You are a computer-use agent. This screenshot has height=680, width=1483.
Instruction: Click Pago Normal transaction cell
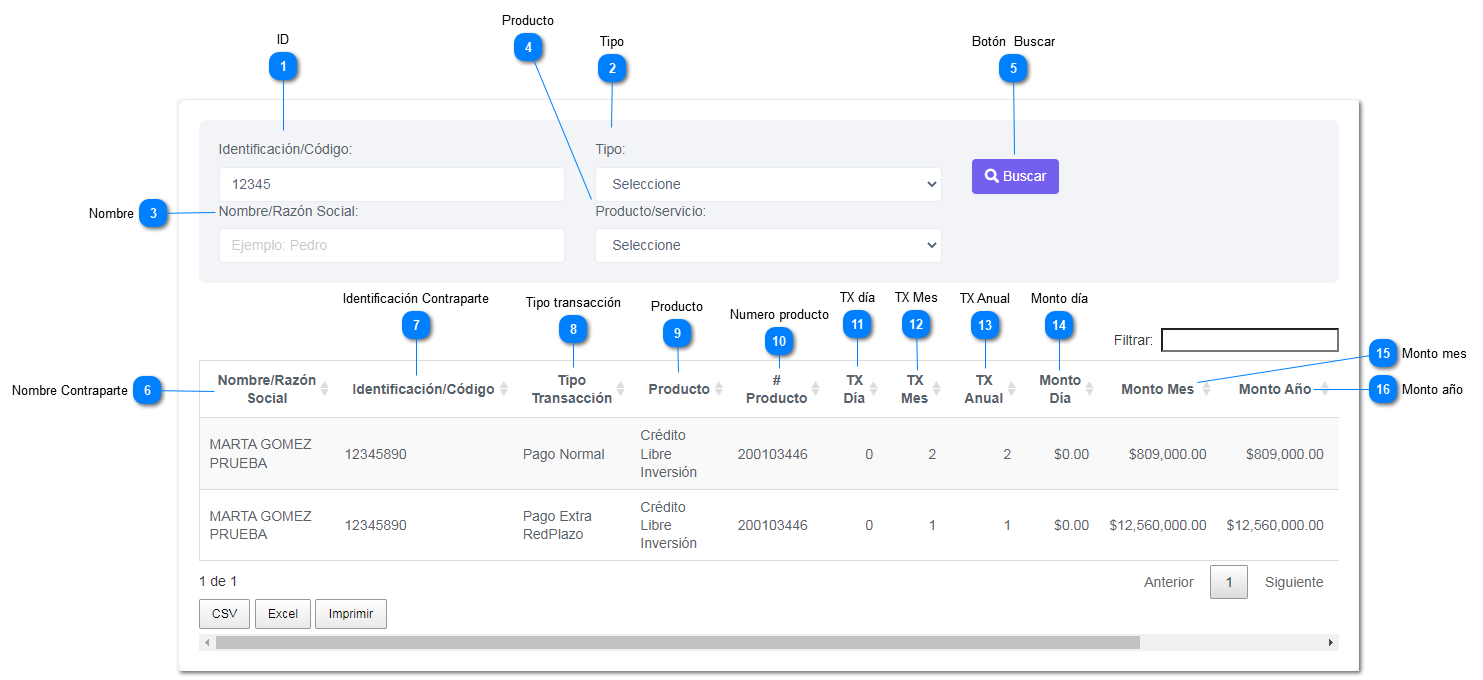coord(564,454)
